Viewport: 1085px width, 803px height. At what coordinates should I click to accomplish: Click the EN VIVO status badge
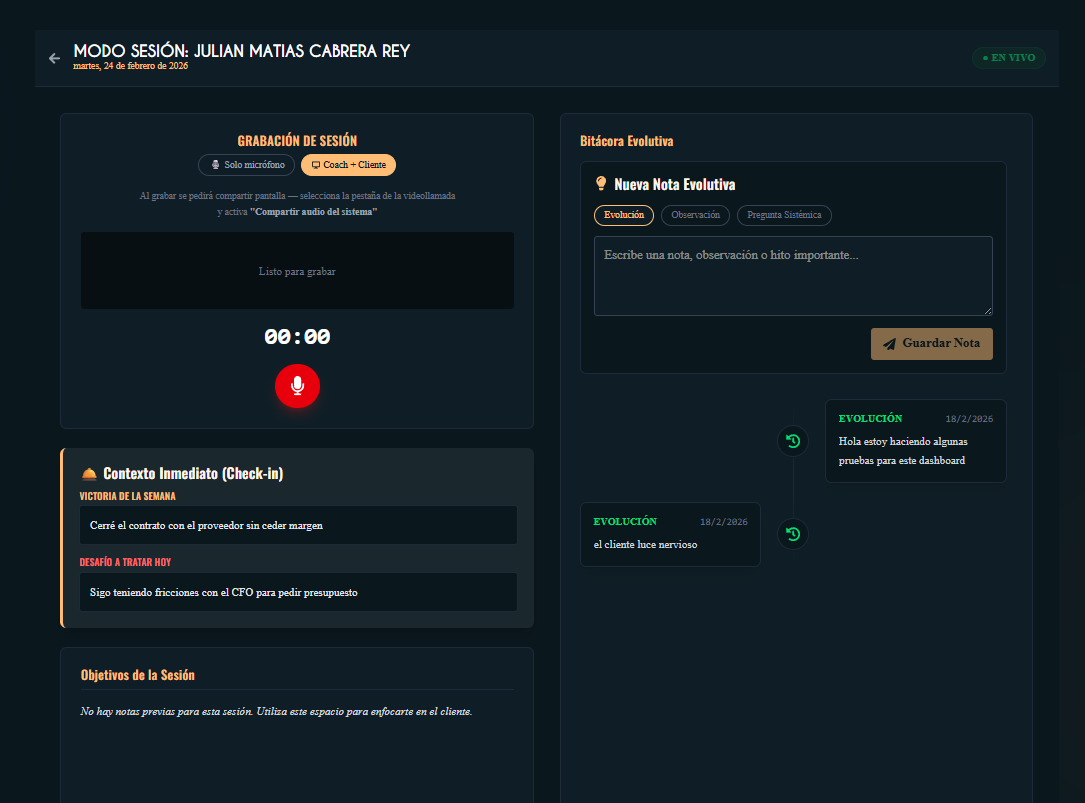pos(1008,58)
